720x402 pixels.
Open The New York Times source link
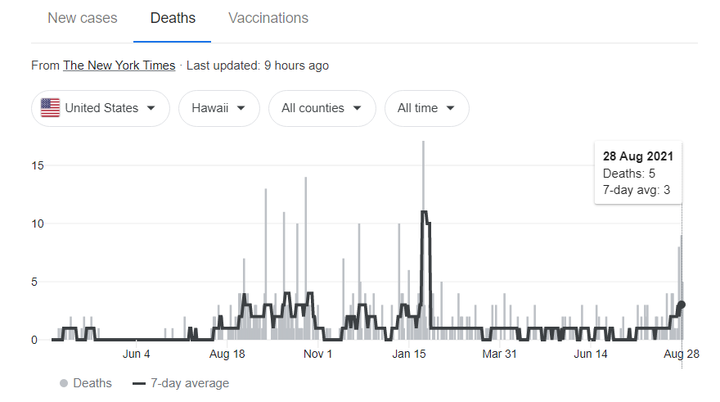tap(119, 65)
